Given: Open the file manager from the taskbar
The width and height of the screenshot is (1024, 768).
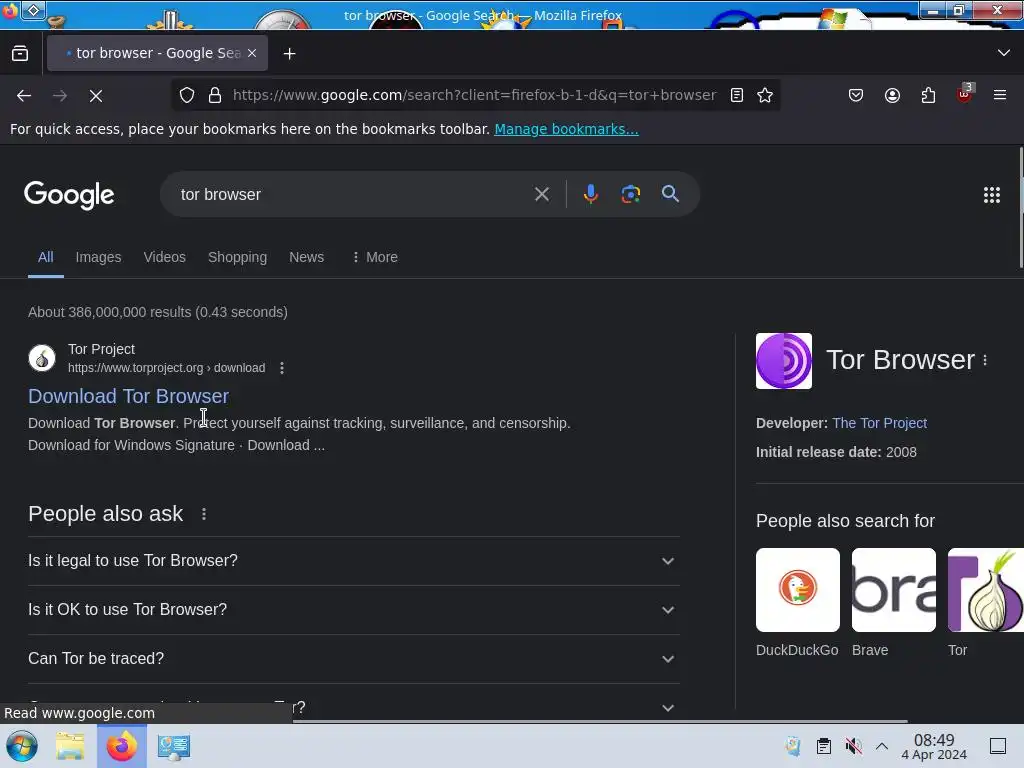Looking at the screenshot, I should 70,746.
